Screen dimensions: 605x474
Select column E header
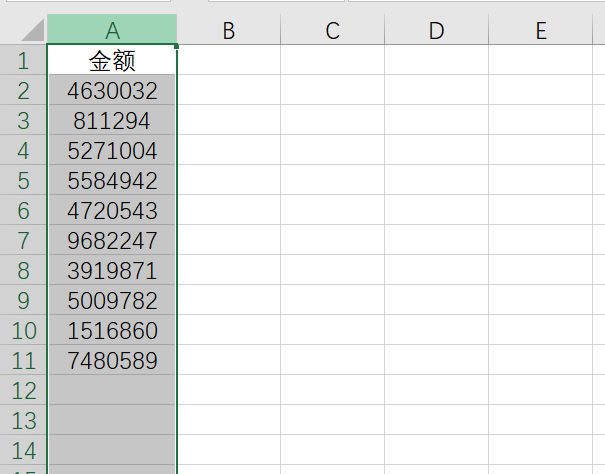click(x=541, y=29)
